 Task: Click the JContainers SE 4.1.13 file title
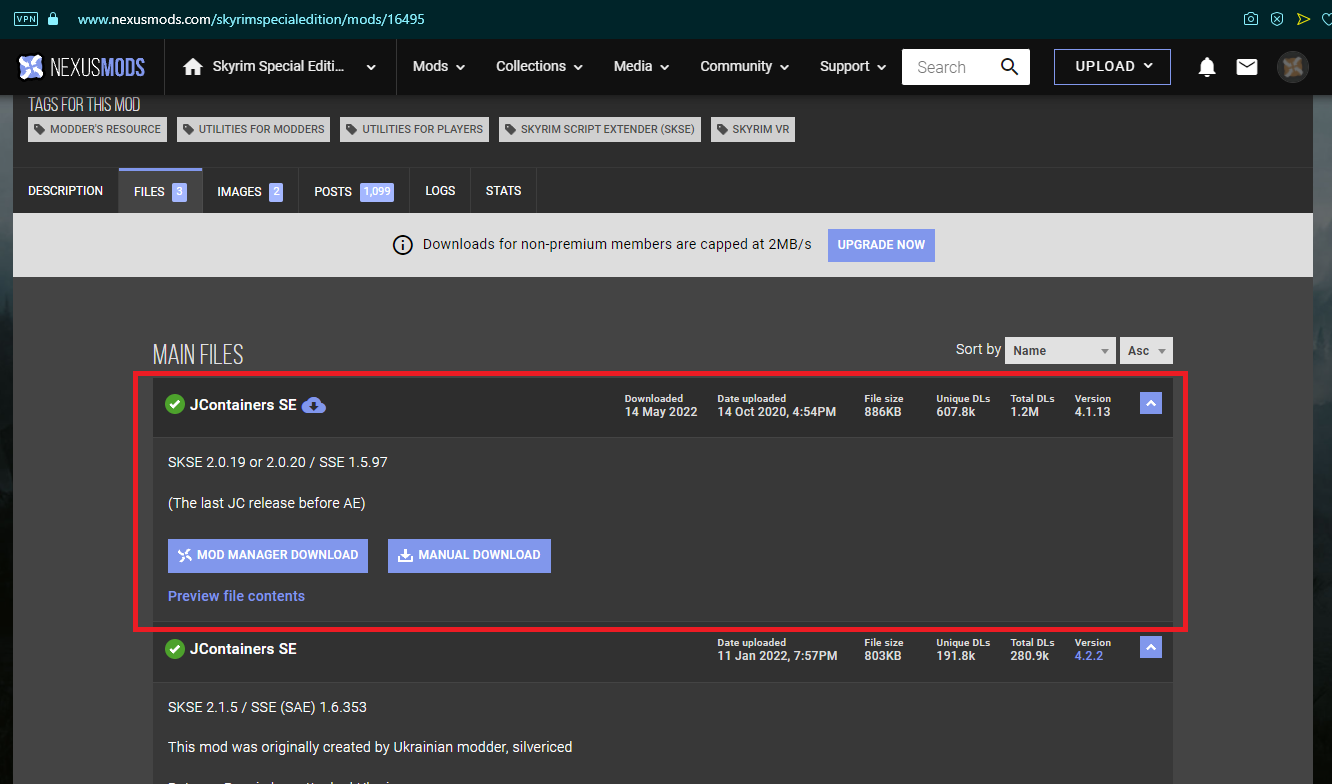tap(243, 405)
